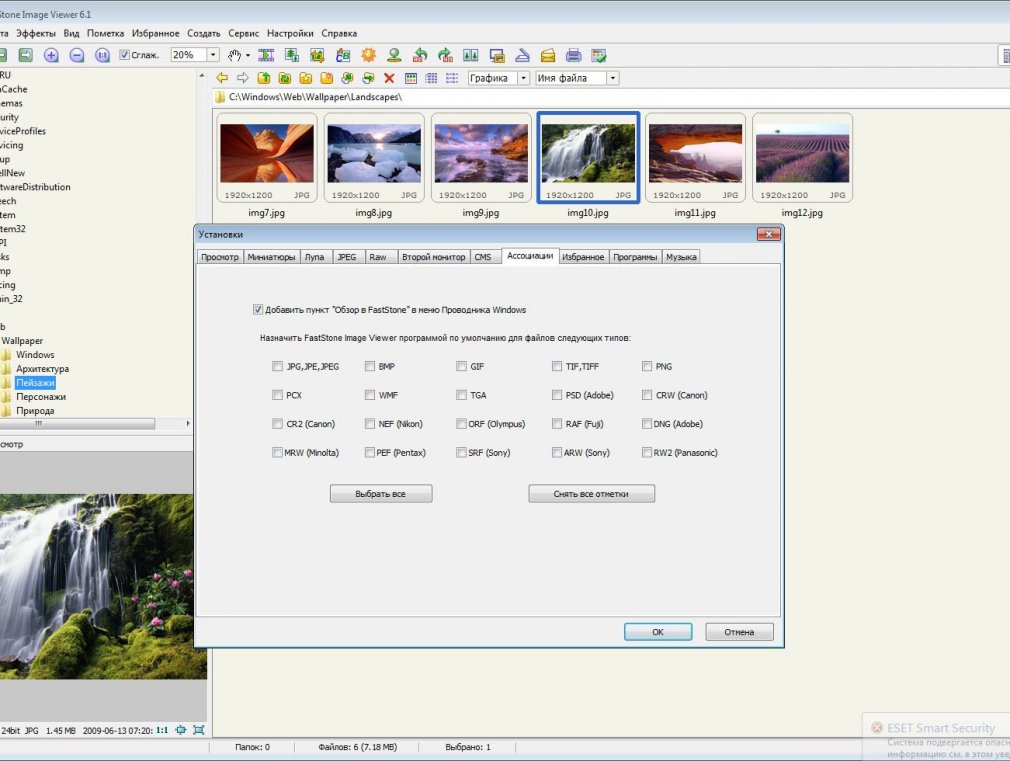Open the Графика file filter dropdown
Image resolution: width=1010 pixels, height=761 pixels.
pos(524,78)
